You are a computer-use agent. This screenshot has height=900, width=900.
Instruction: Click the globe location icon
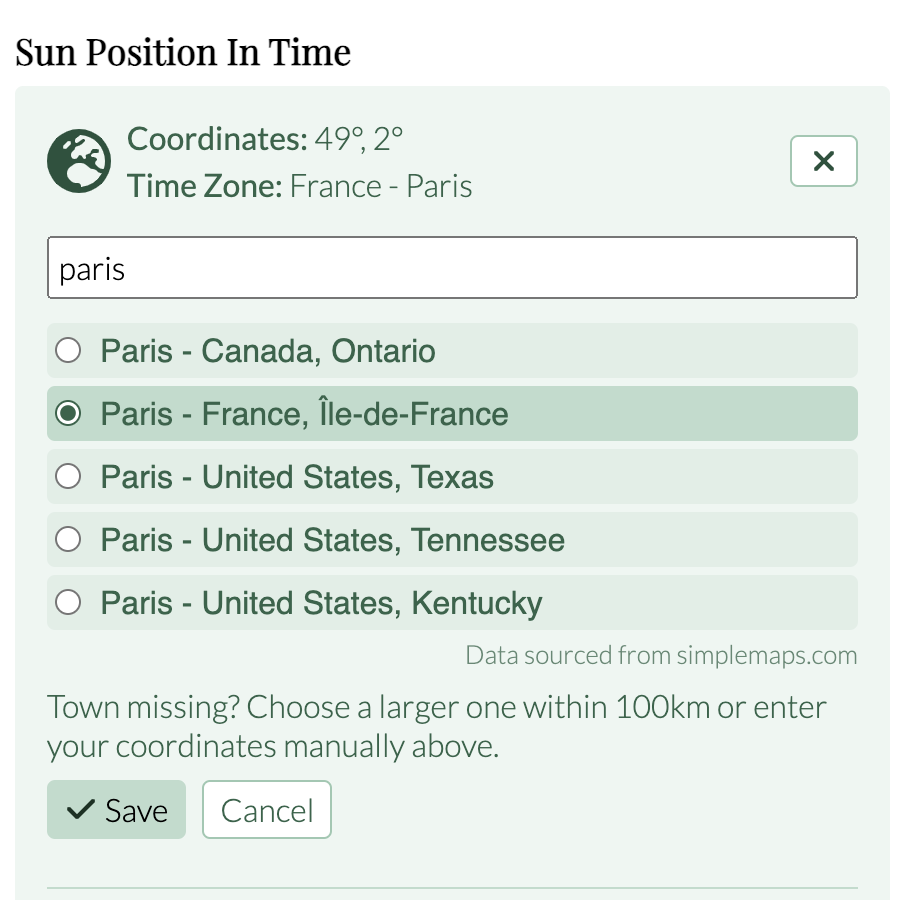coord(79,161)
